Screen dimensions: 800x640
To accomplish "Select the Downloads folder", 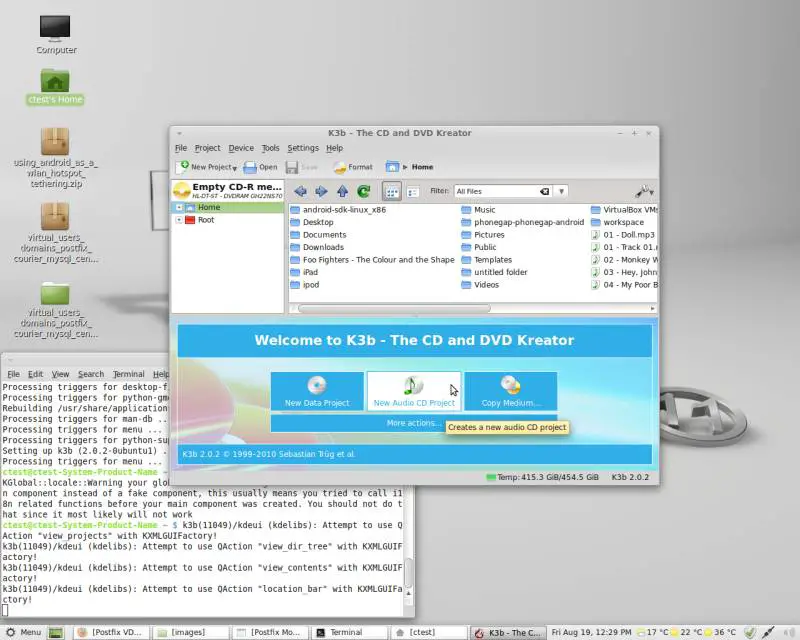I will tap(317, 248).
